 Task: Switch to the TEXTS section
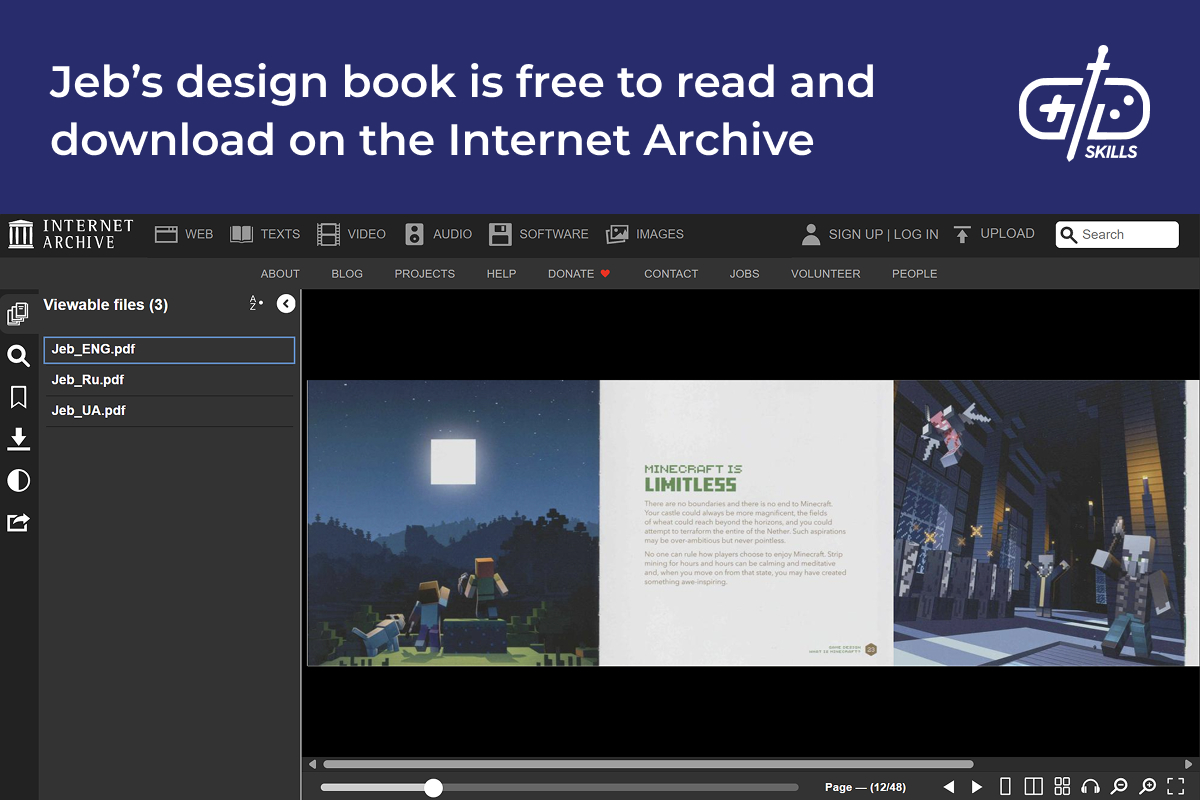point(264,233)
